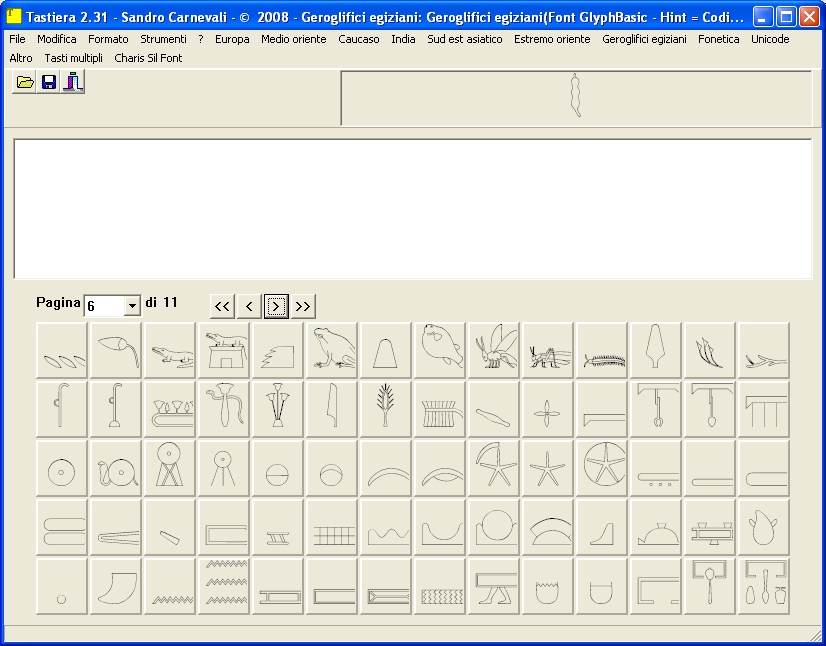Insert the irrigated land grid hieroglyph
Viewport: 826px width, 646px height.
point(332,527)
